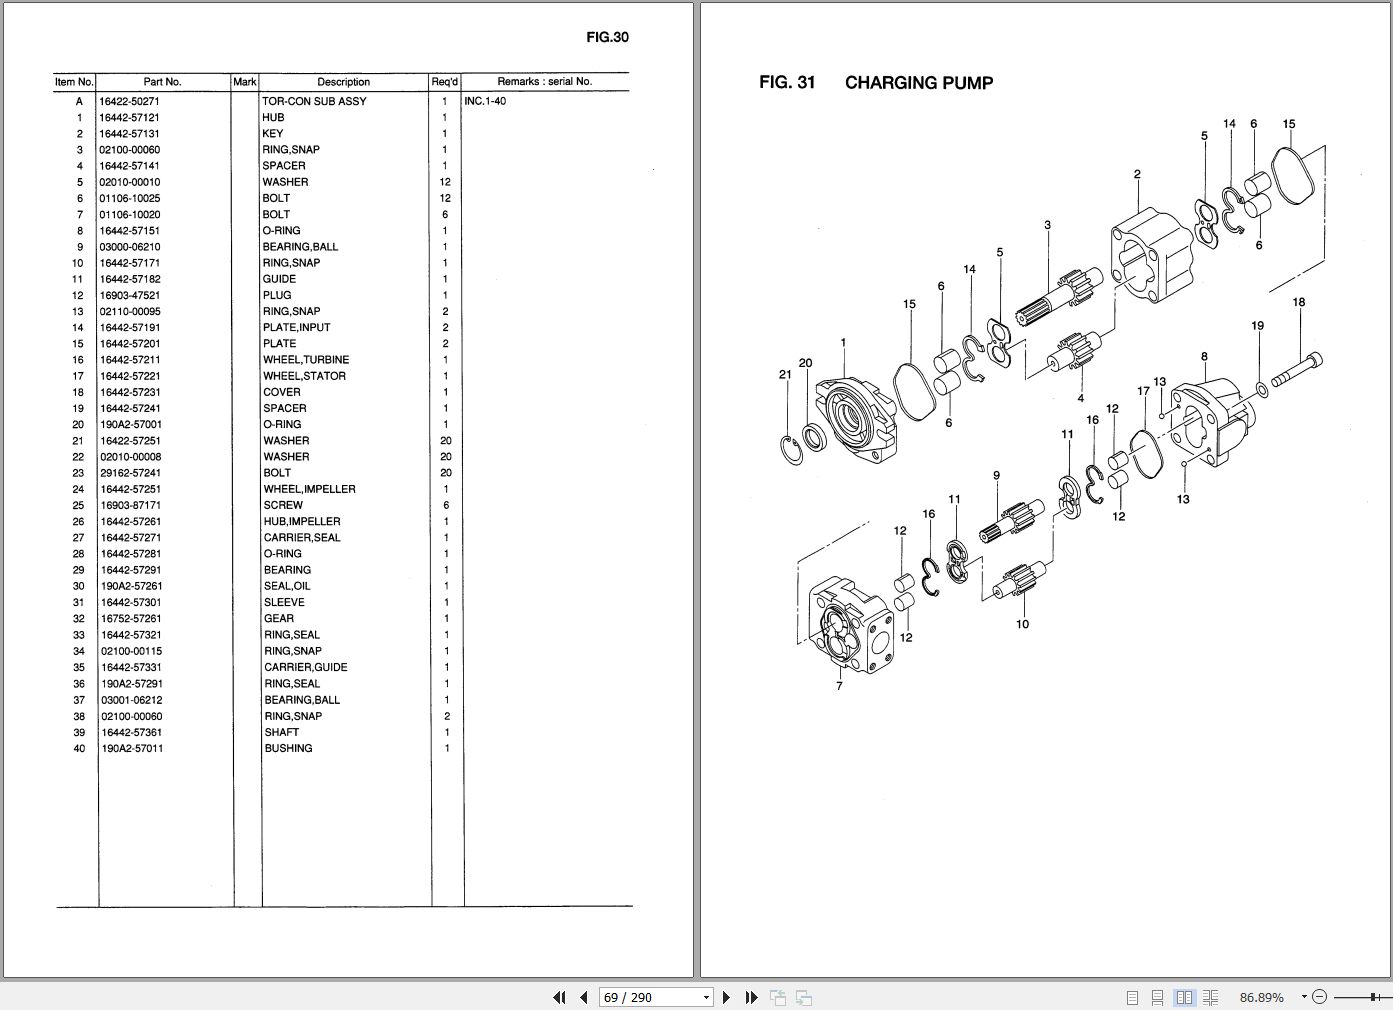
Task: Enable continuous scrolling page layout
Action: coord(1159,997)
